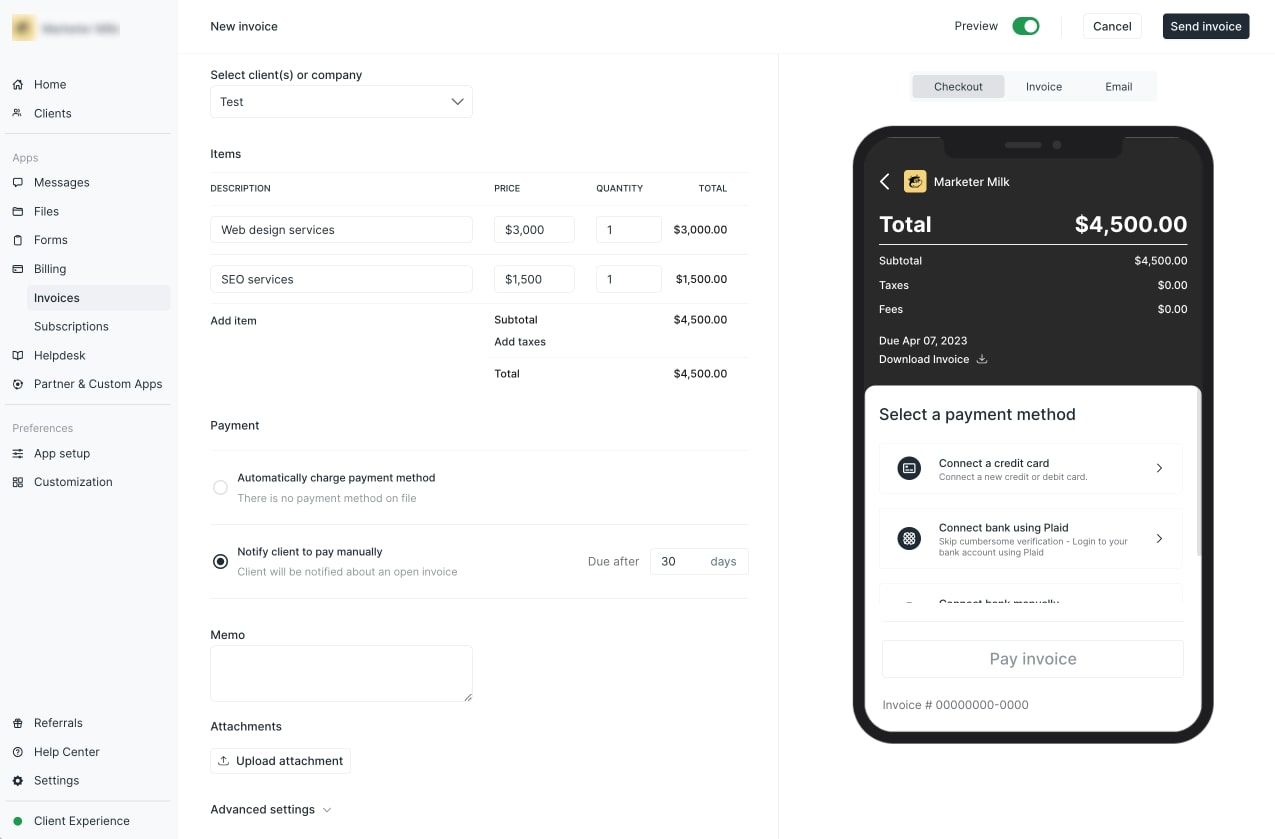Select the App setup icon under Preferences

coord(18,453)
